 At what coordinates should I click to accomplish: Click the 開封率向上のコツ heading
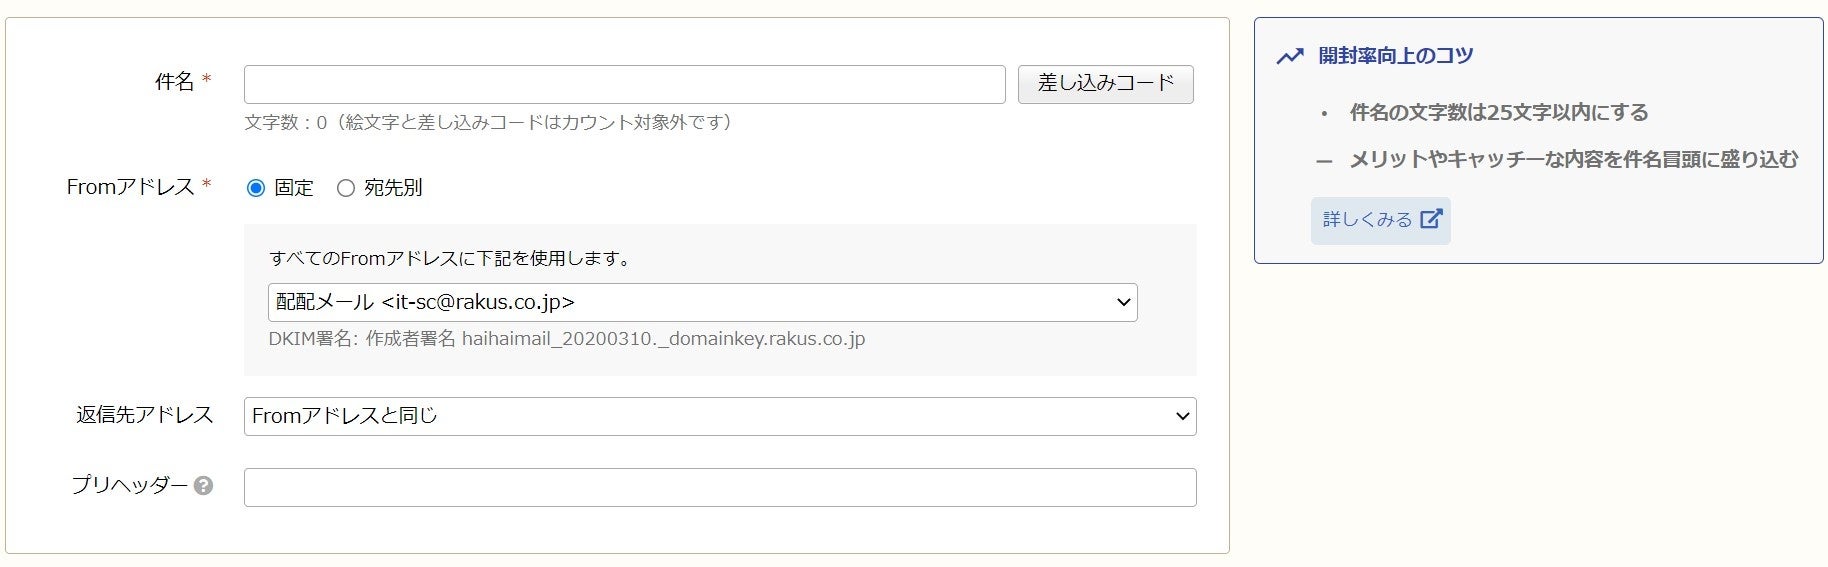[x=1395, y=56]
